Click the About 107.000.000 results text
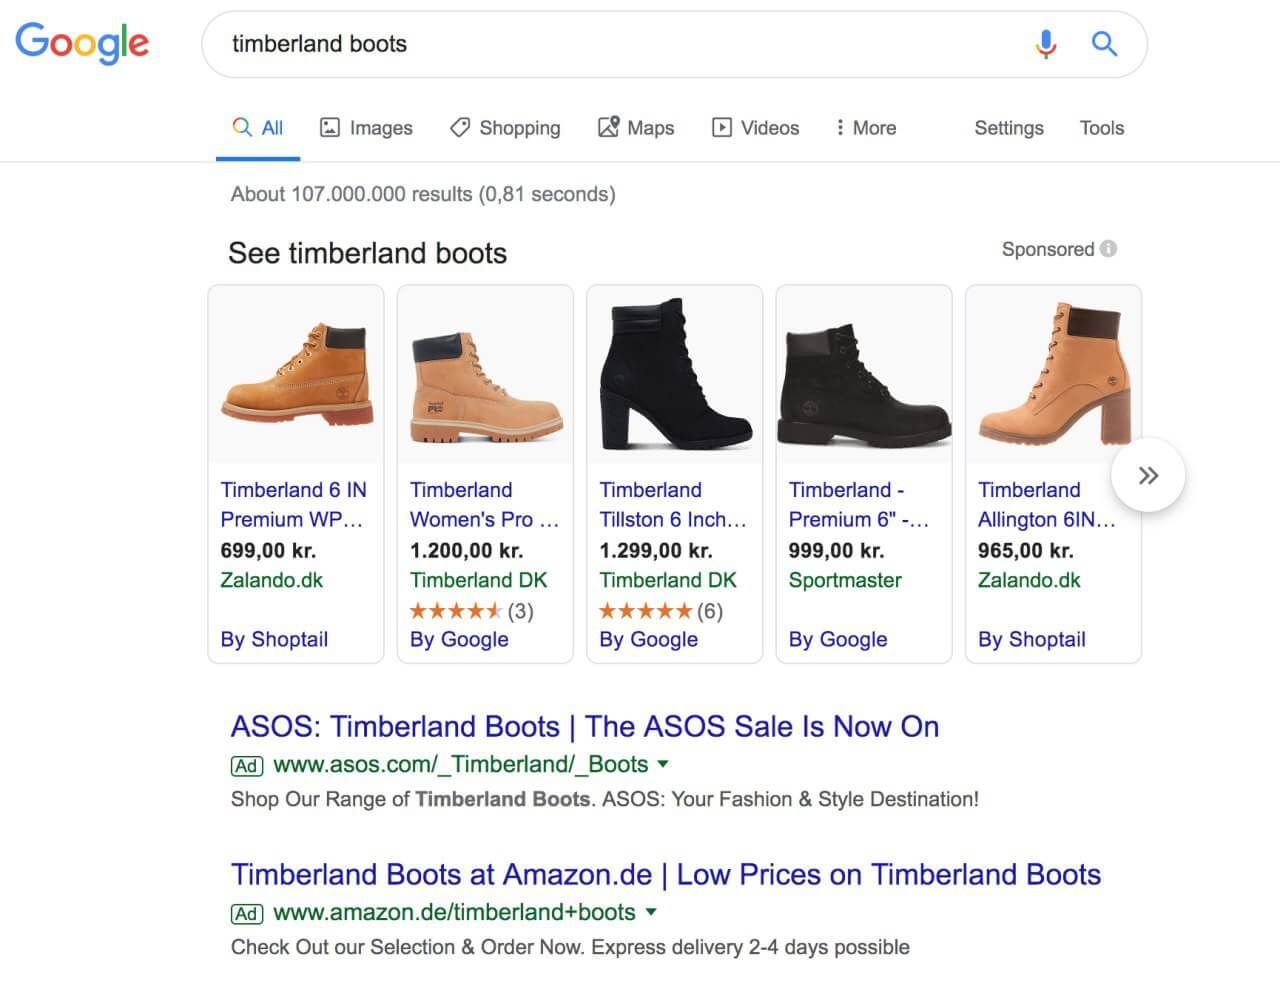 (x=423, y=194)
